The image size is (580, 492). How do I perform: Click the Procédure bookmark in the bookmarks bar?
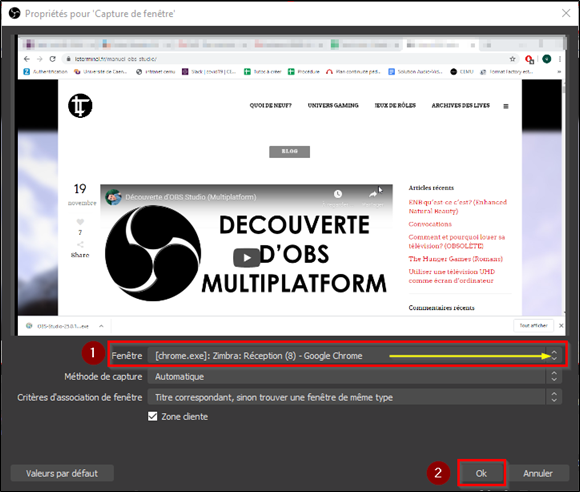pos(304,72)
